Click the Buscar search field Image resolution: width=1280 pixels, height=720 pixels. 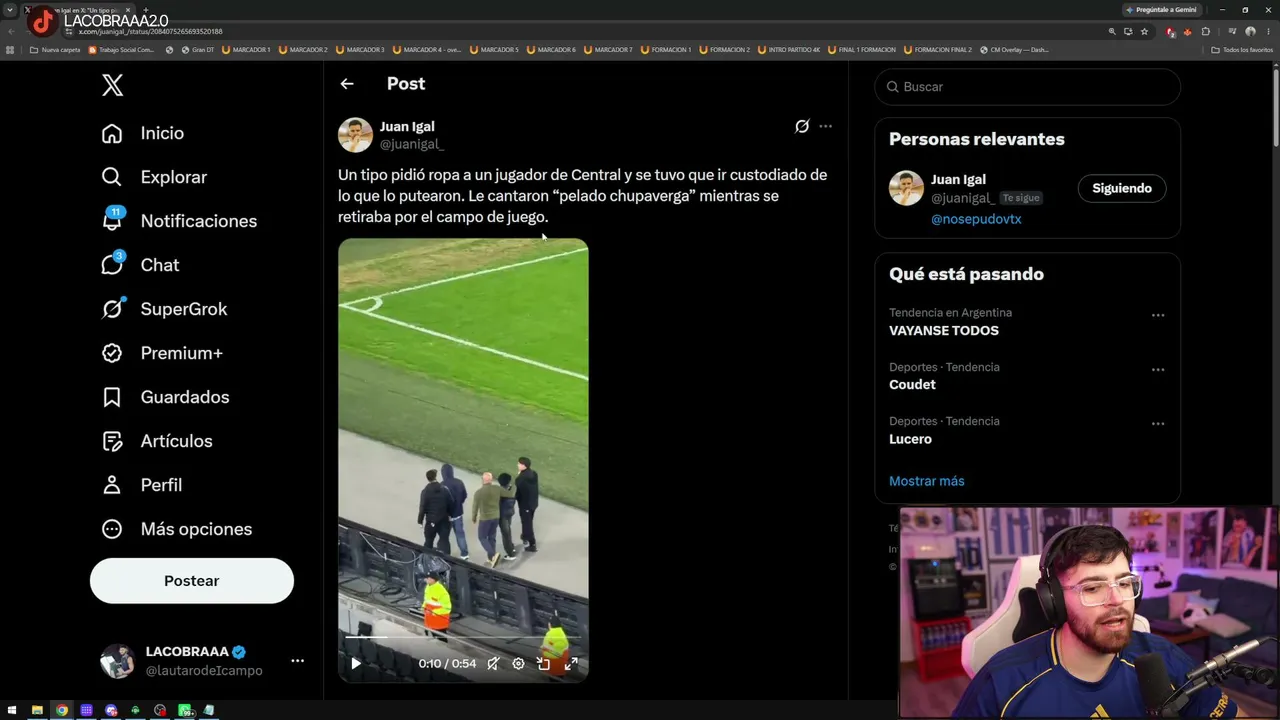(x=1028, y=87)
